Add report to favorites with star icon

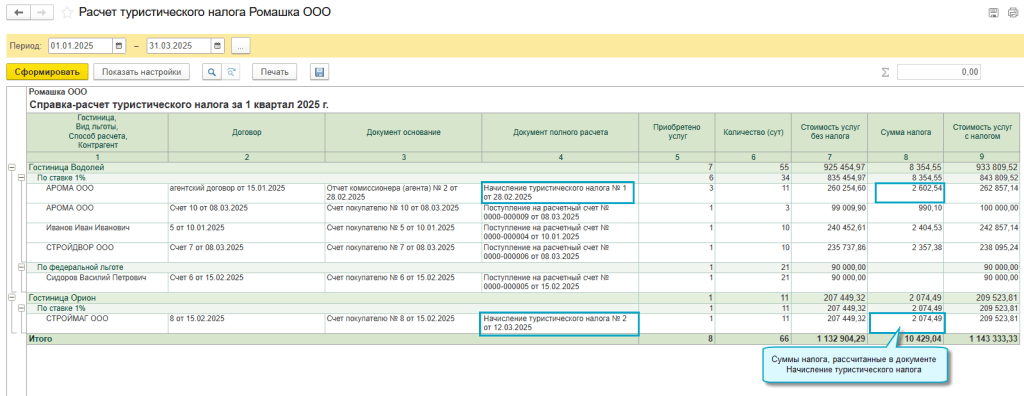(67, 13)
